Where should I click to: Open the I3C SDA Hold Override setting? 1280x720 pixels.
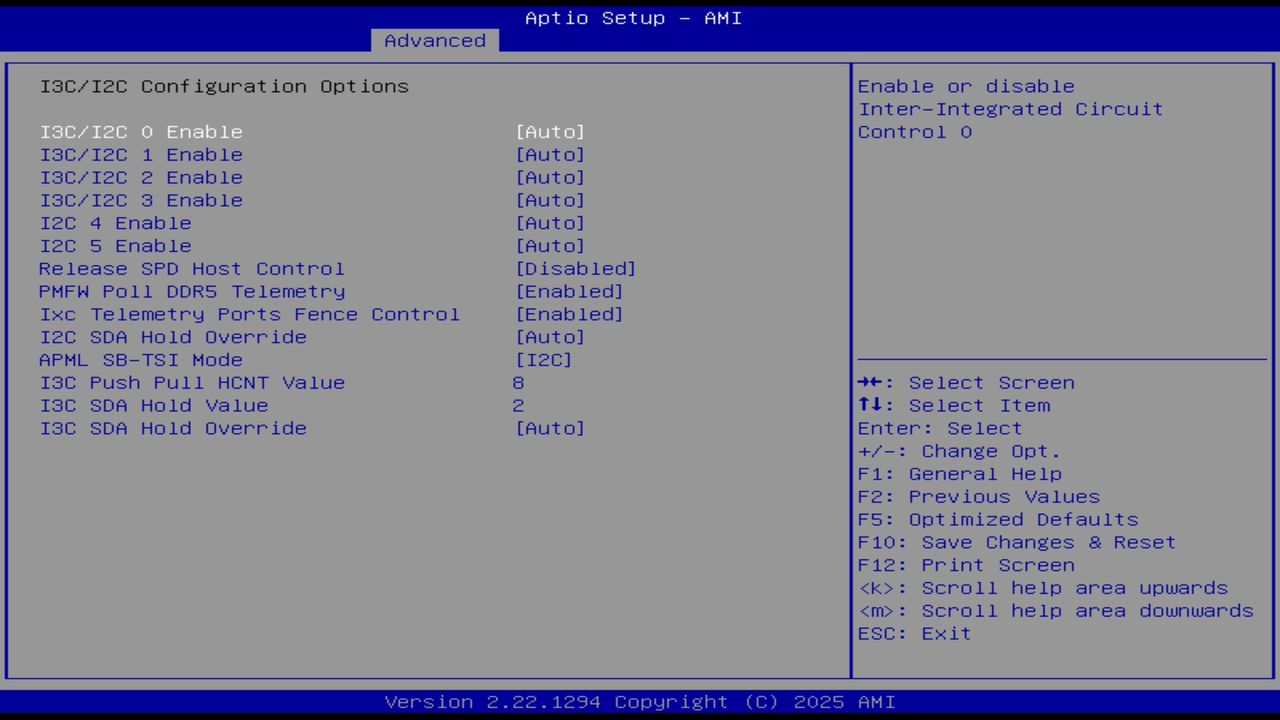click(x=172, y=428)
